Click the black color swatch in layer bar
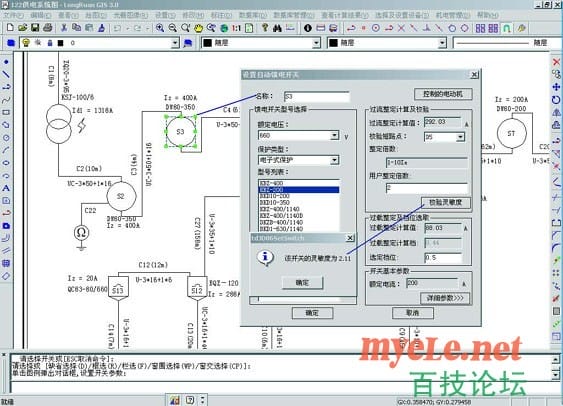Screen dimensions: 563x406 pyautogui.click(x=61, y=43)
